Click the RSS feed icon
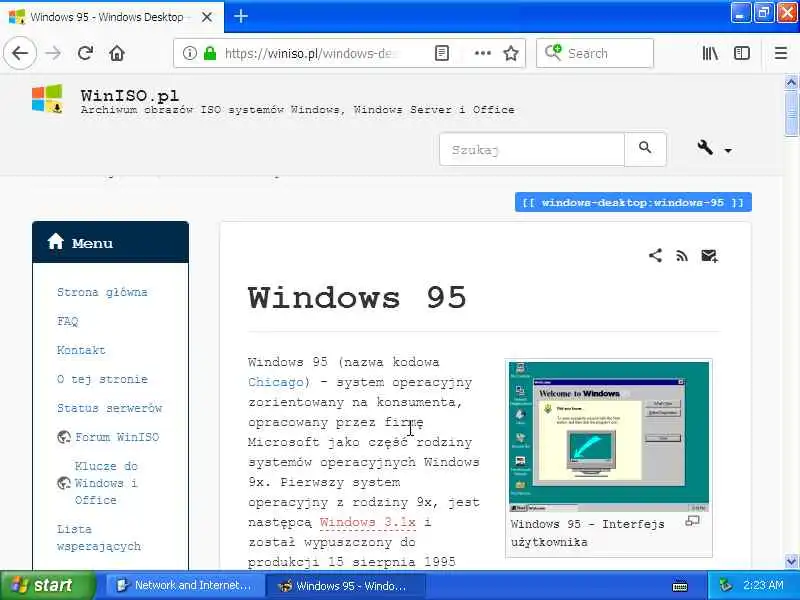This screenshot has width=800, height=600. point(682,256)
